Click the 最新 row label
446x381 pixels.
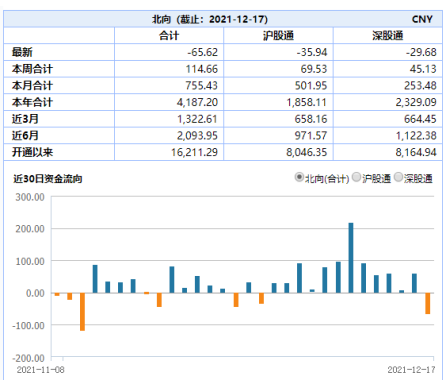click(22, 52)
